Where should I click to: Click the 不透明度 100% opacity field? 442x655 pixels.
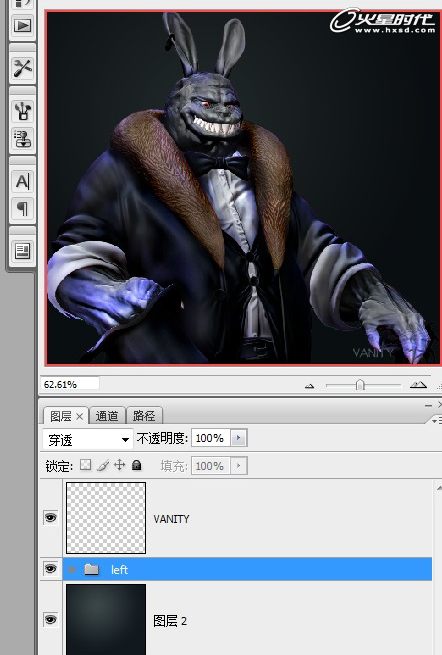[x=211, y=438]
